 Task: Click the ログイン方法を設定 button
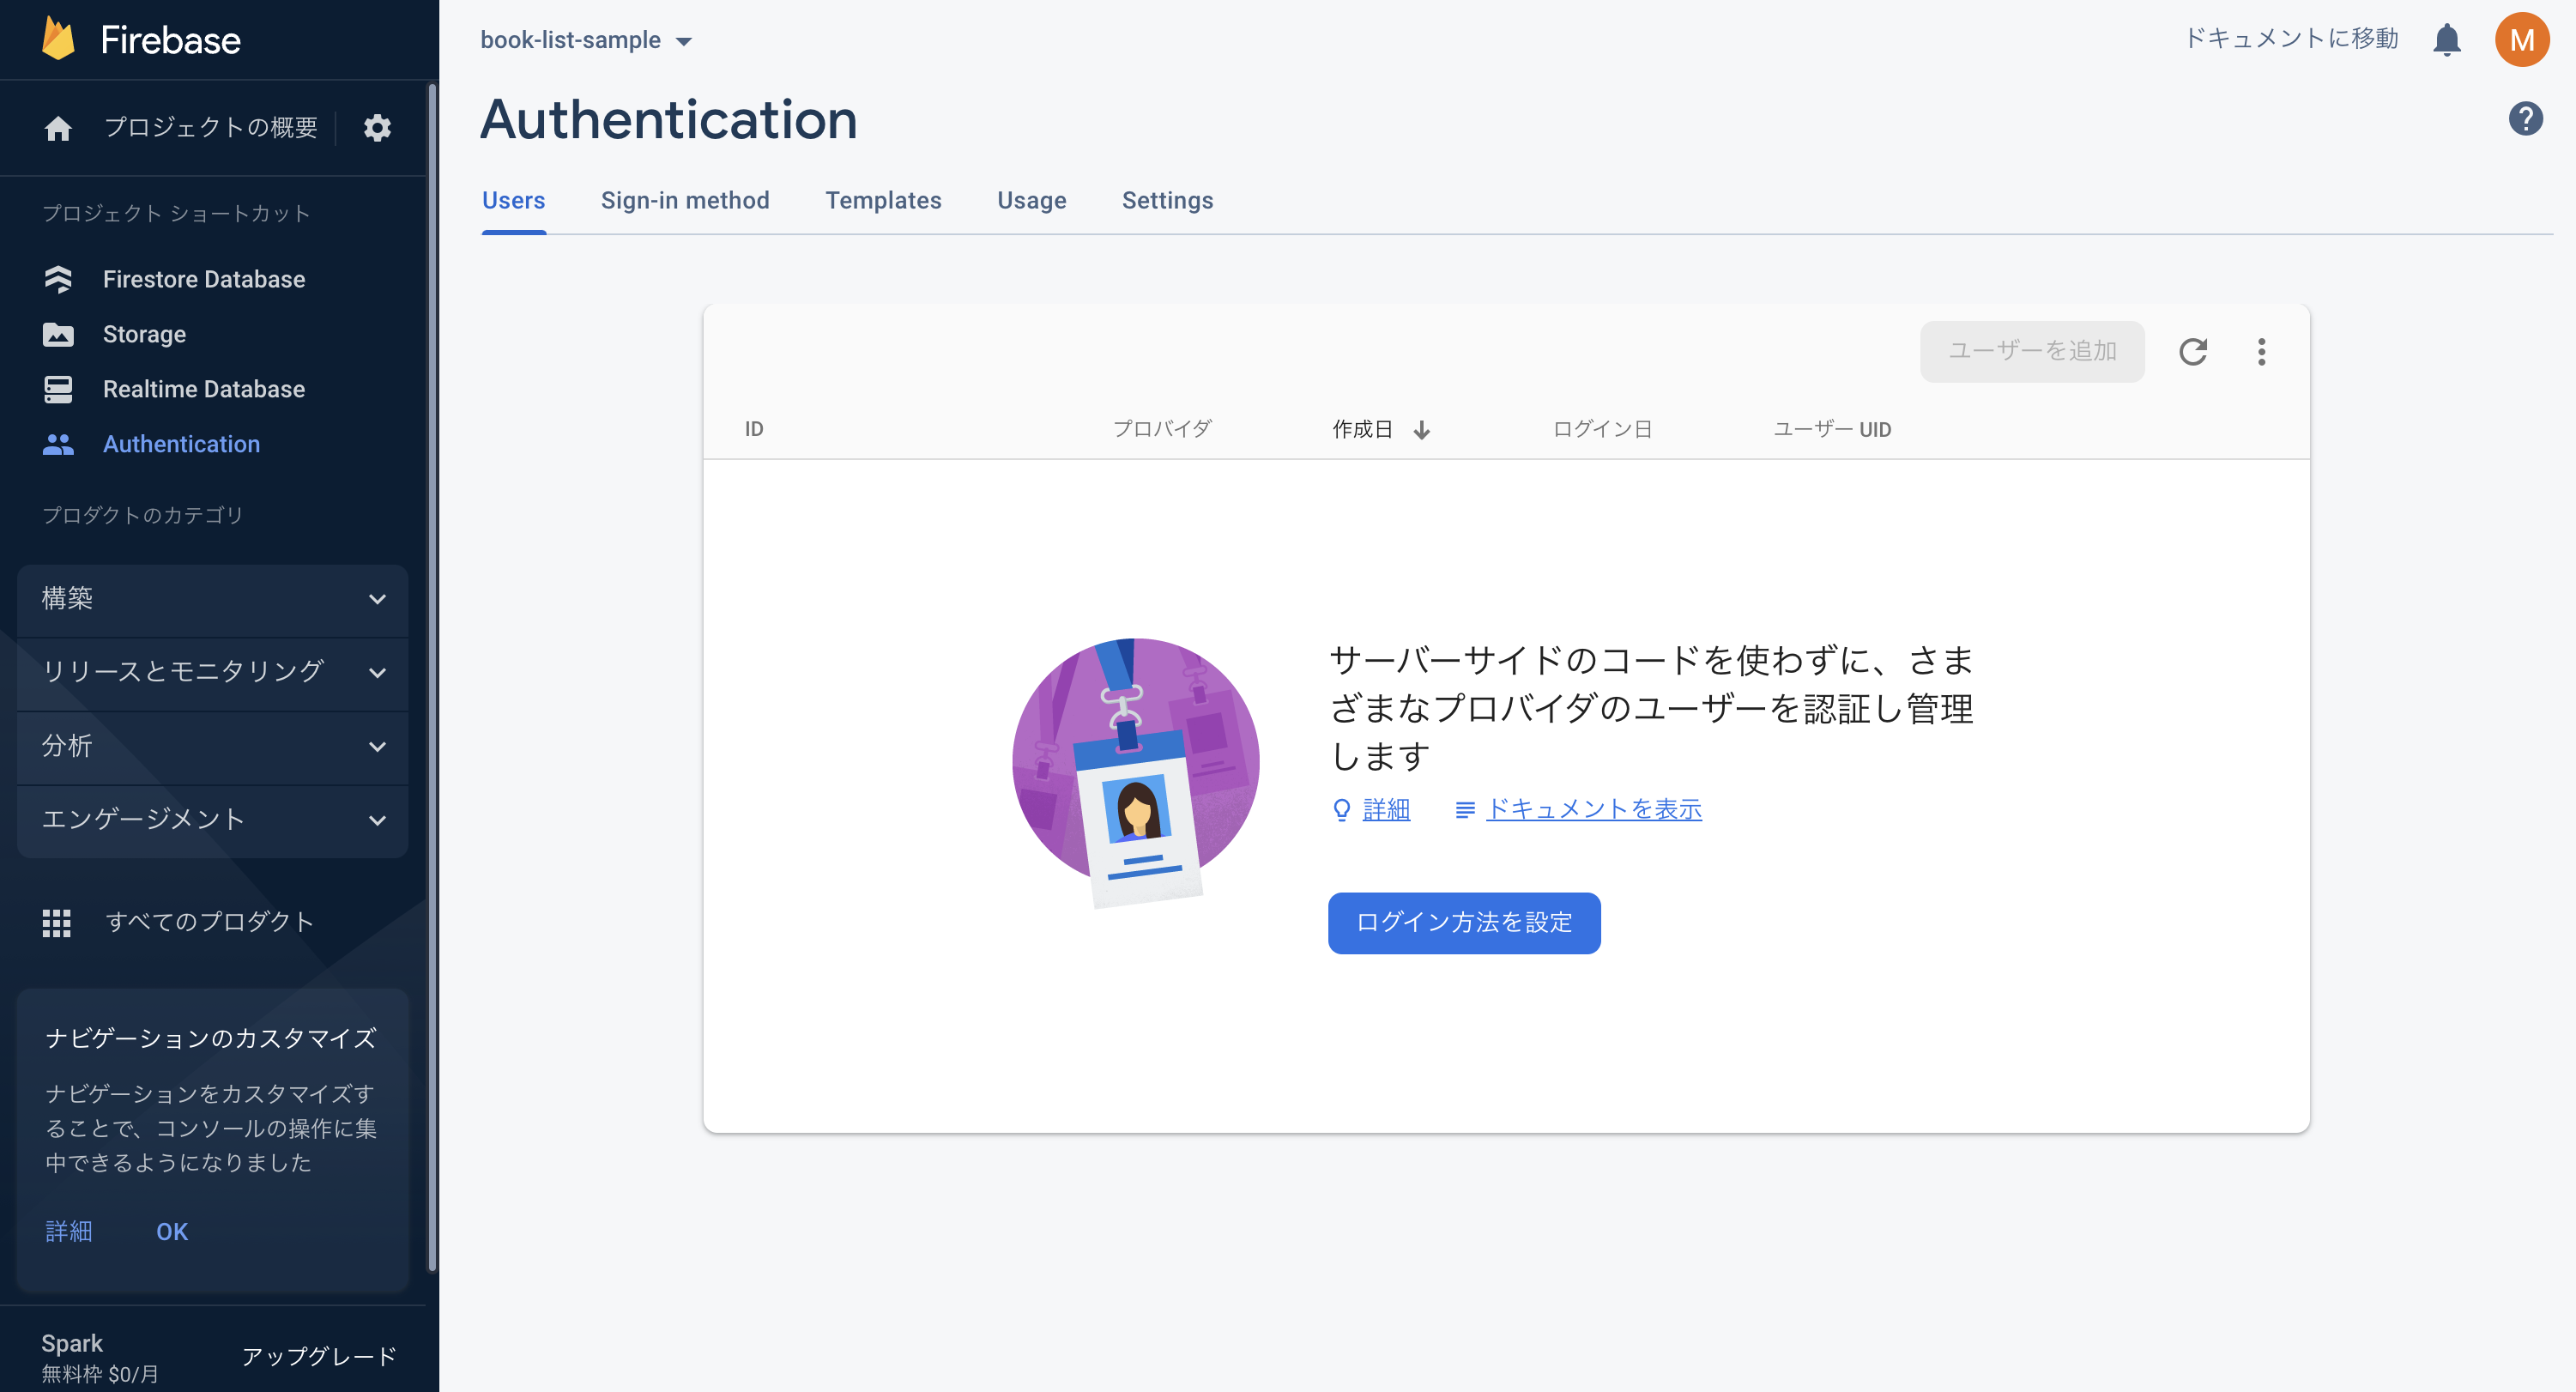coord(1463,923)
